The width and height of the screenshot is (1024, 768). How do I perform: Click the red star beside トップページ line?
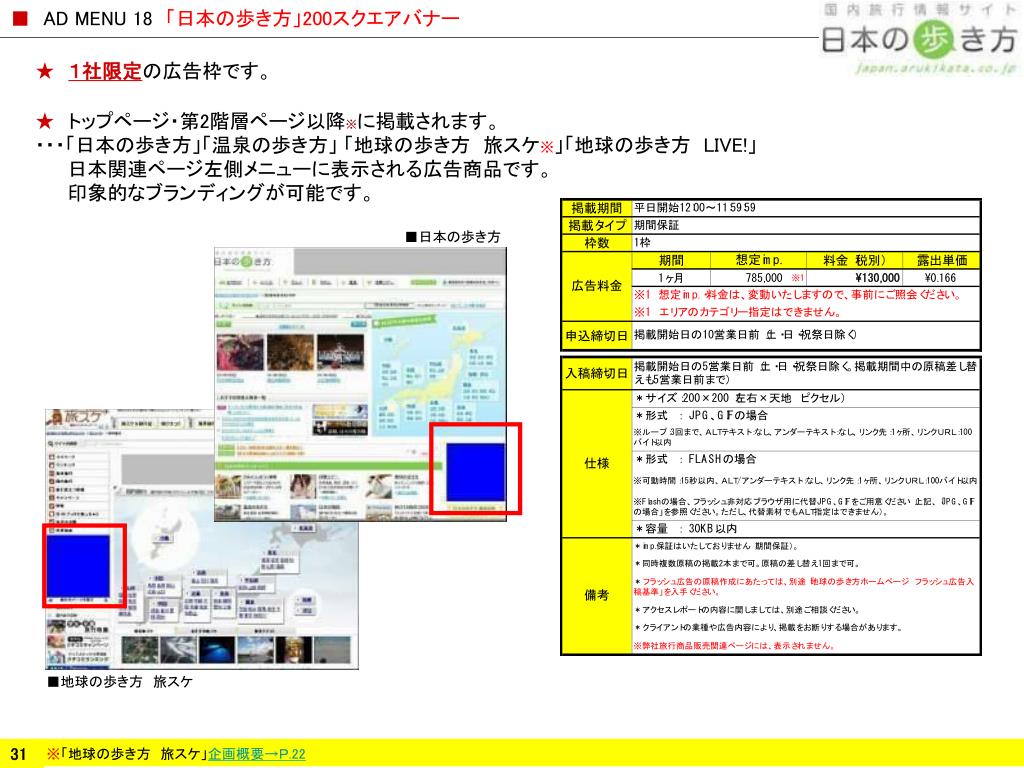point(44,121)
